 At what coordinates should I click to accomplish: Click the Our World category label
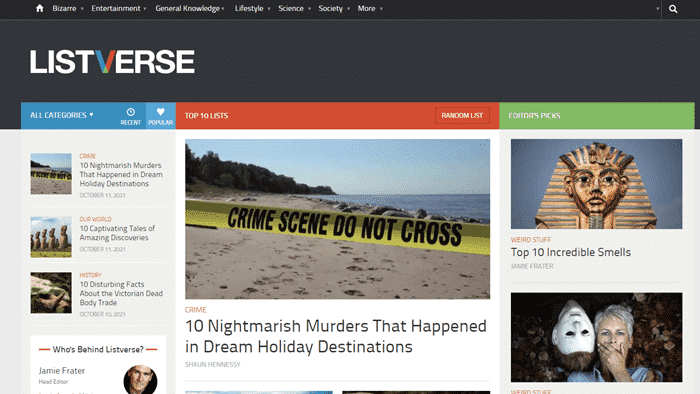(x=96, y=219)
